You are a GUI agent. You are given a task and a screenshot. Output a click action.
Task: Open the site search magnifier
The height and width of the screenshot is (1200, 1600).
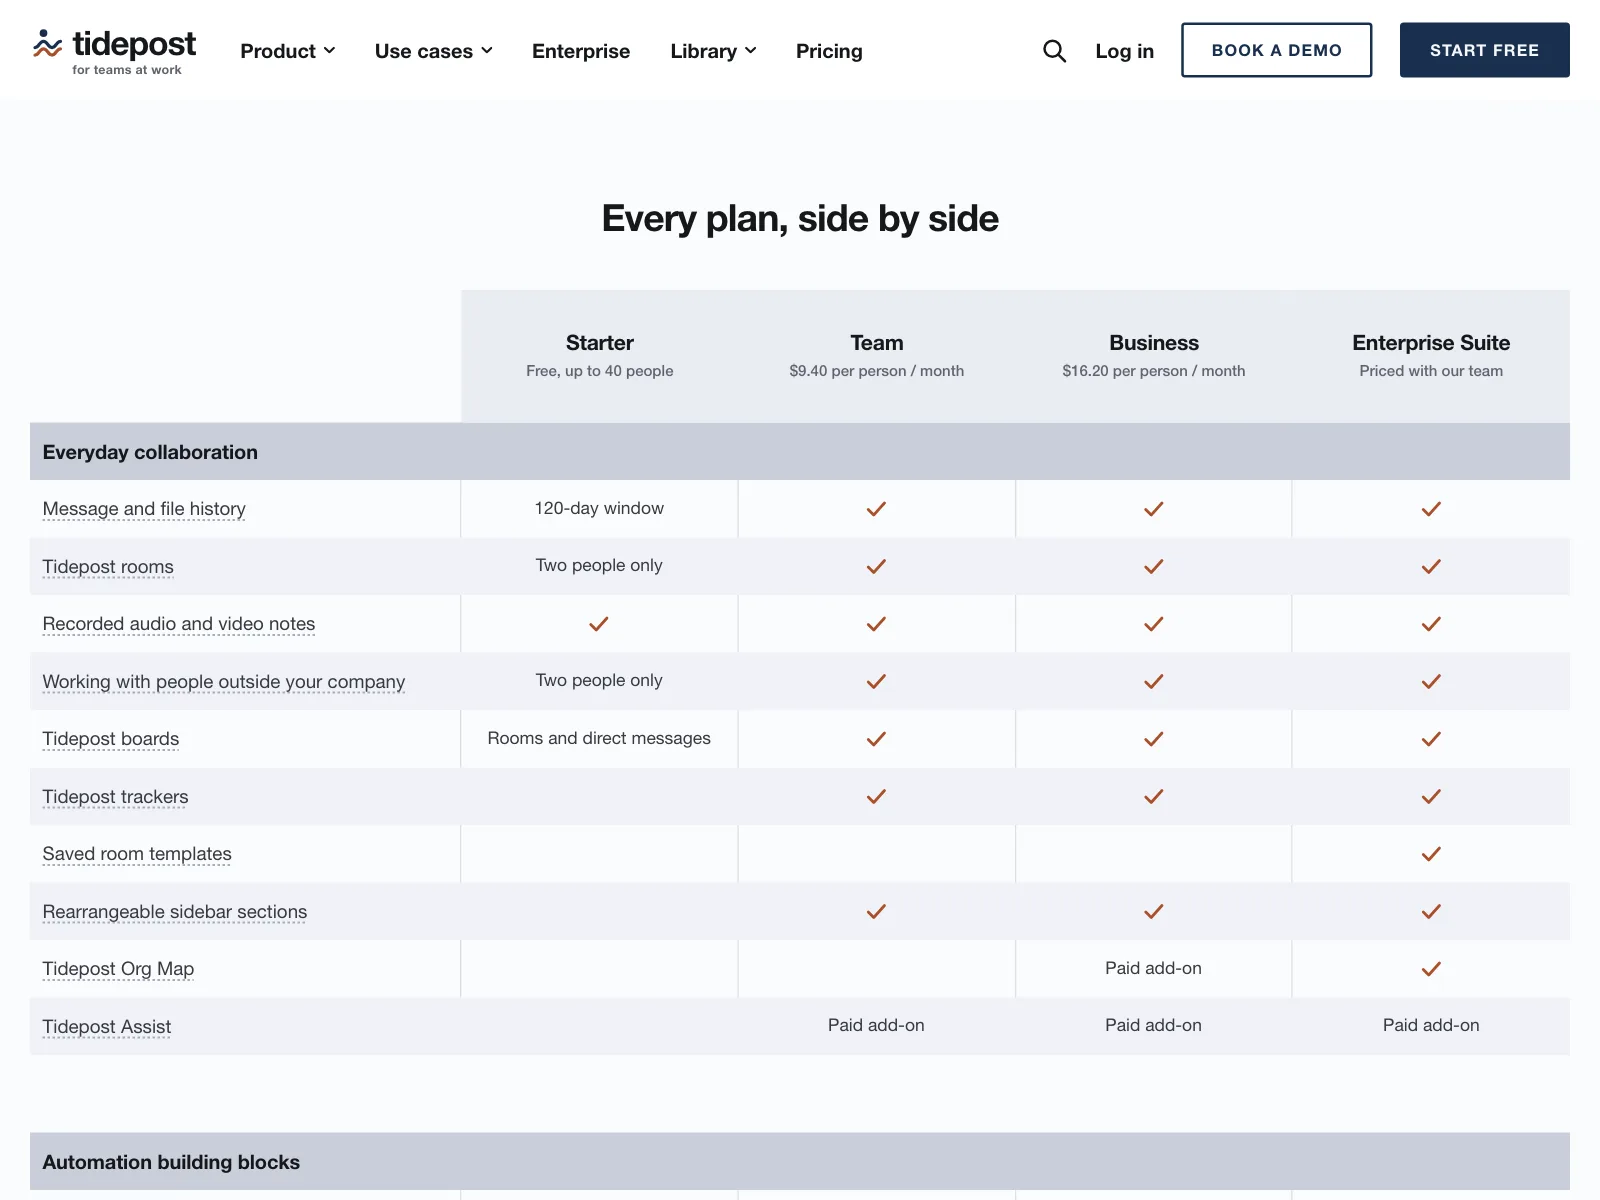pyautogui.click(x=1054, y=51)
